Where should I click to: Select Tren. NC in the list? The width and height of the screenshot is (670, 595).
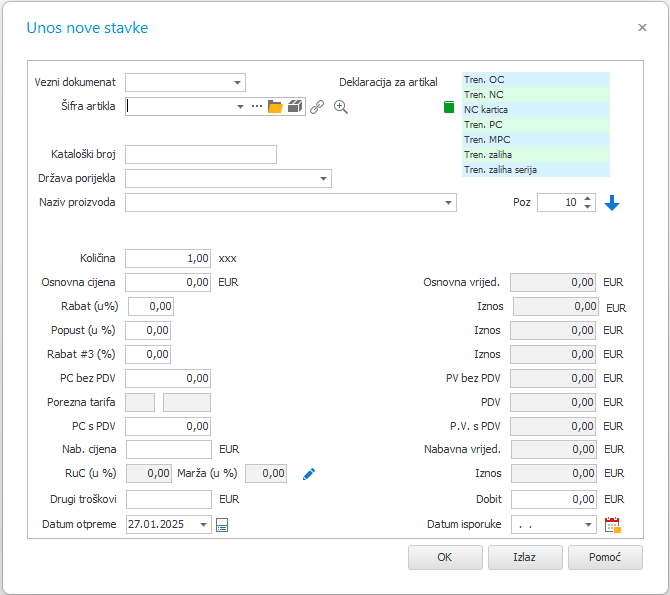click(535, 95)
